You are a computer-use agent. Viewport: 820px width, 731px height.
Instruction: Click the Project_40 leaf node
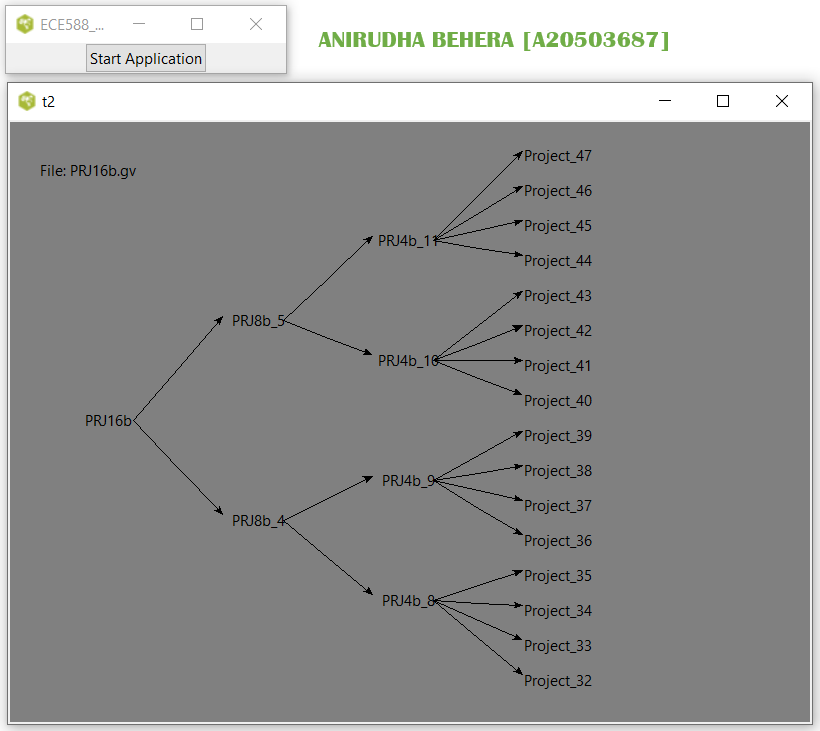point(558,401)
